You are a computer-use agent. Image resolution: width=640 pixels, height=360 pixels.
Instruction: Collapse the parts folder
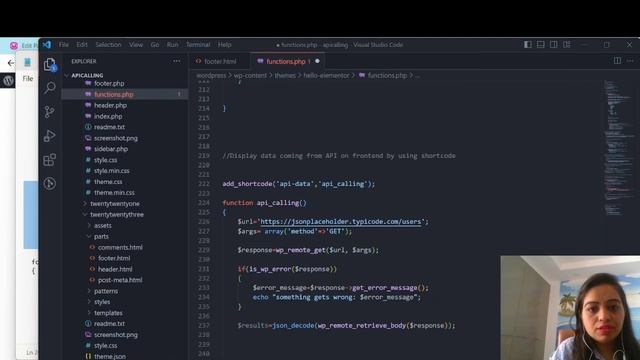(x=101, y=236)
